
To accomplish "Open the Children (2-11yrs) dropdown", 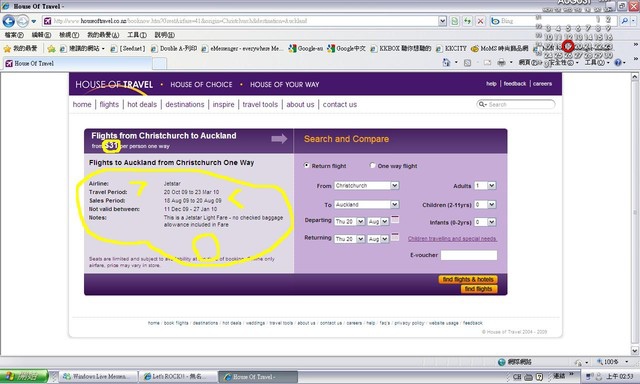I will (x=492, y=204).
